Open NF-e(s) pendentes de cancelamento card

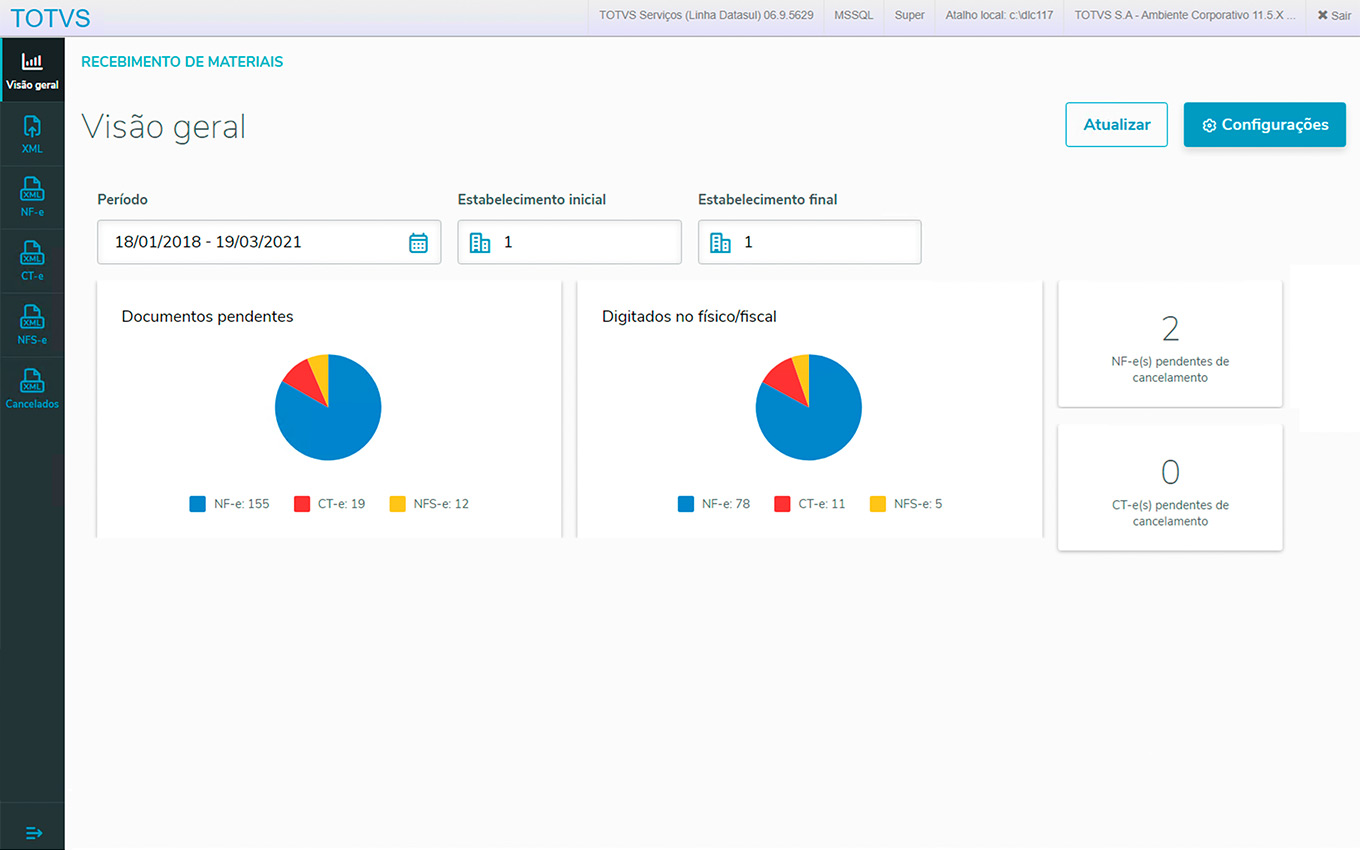click(1169, 344)
